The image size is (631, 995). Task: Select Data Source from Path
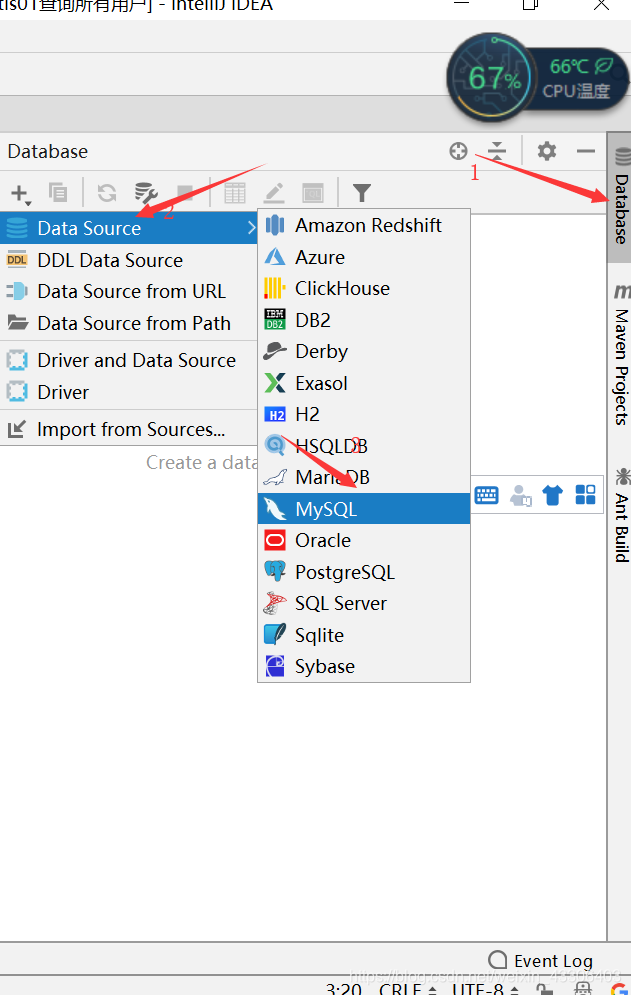(x=128, y=323)
